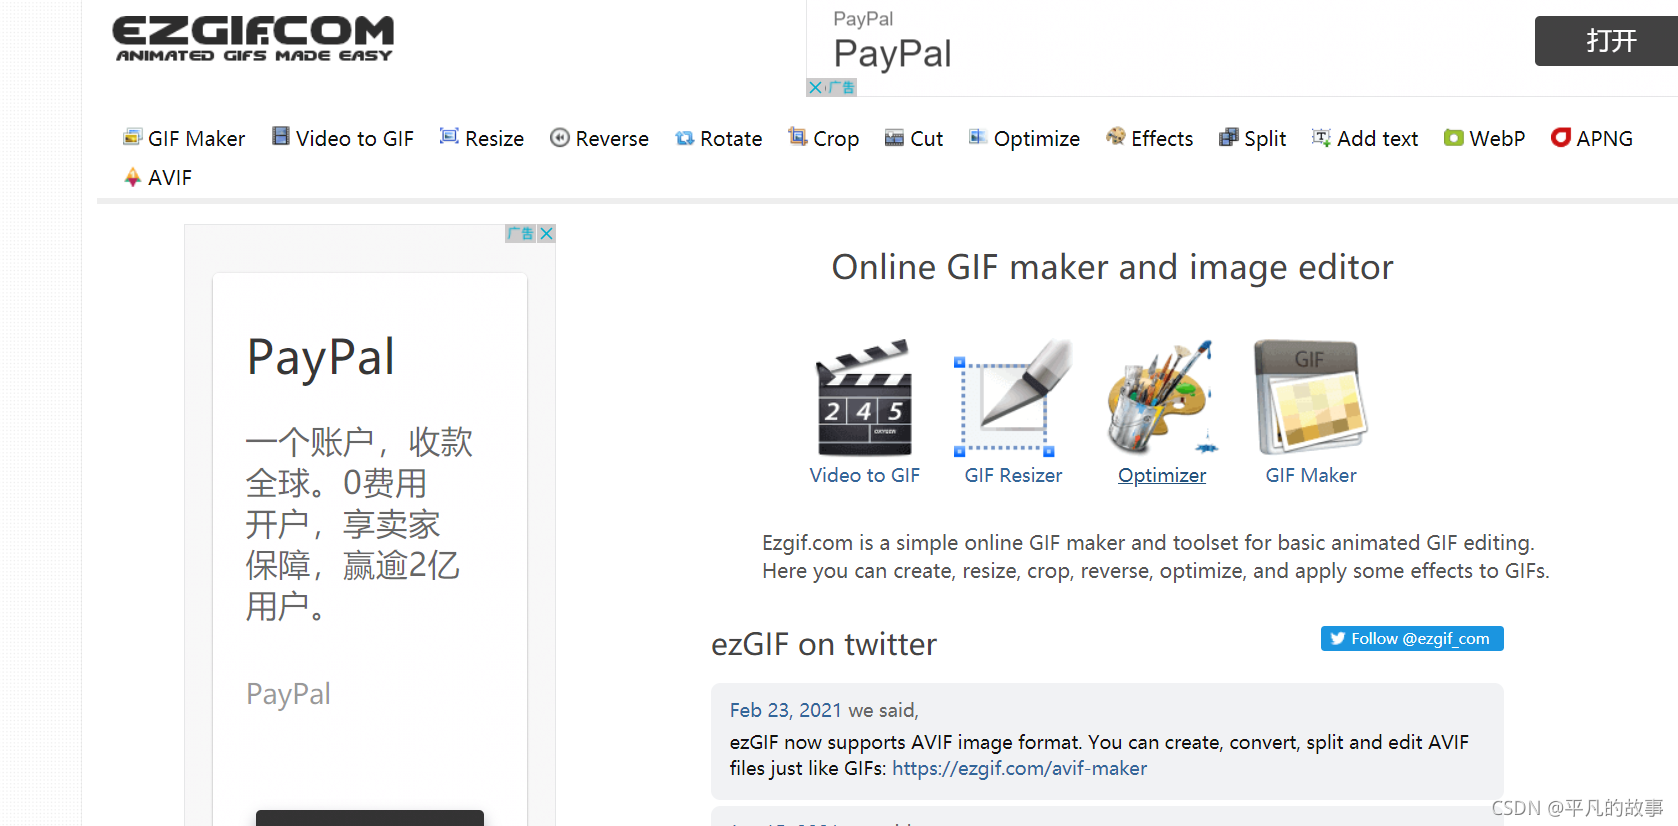Viewport: 1678px width, 826px height.
Task: Click the Chinese PayPal ad description text
Action: [x=359, y=524]
